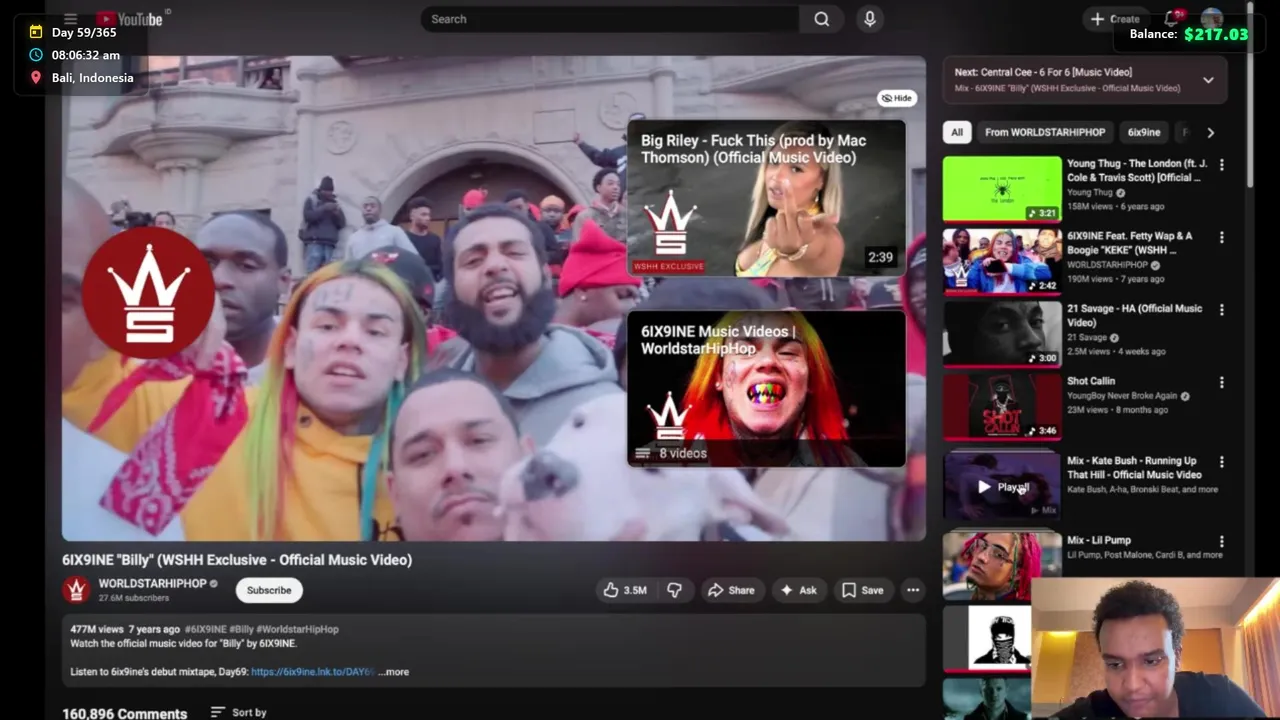Image resolution: width=1280 pixels, height=720 pixels.
Task: Open options for 21 Savage HA
Action: pyautogui.click(x=1221, y=310)
